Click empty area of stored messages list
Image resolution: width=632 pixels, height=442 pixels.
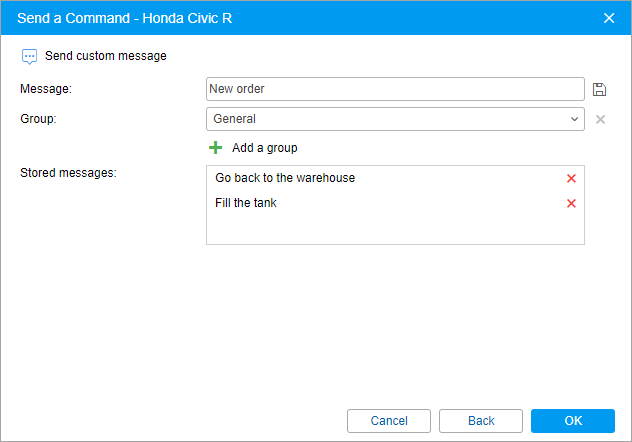pyautogui.click(x=395, y=228)
